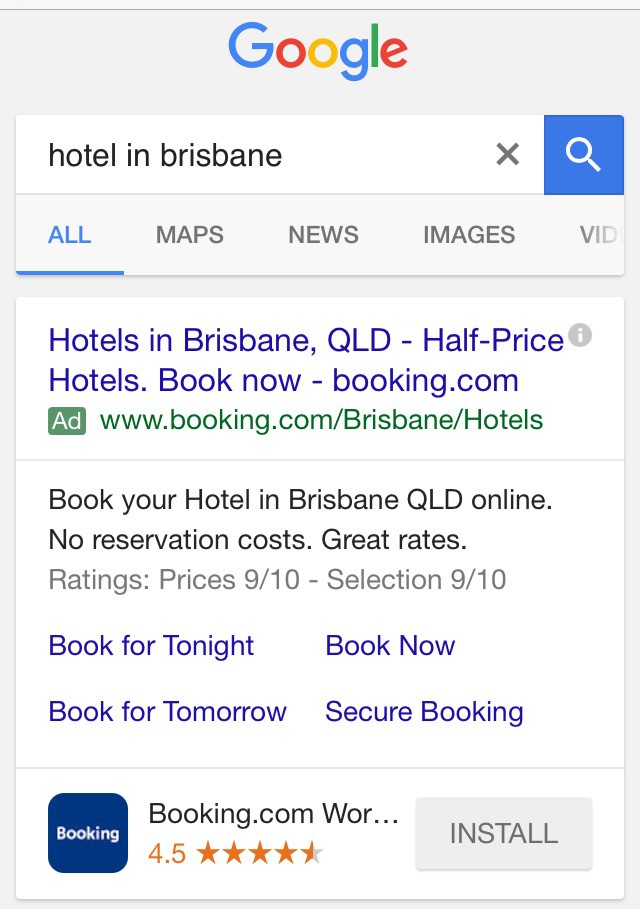
Task: Open the partially visible Videos tab
Action: (x=598, y=235)
